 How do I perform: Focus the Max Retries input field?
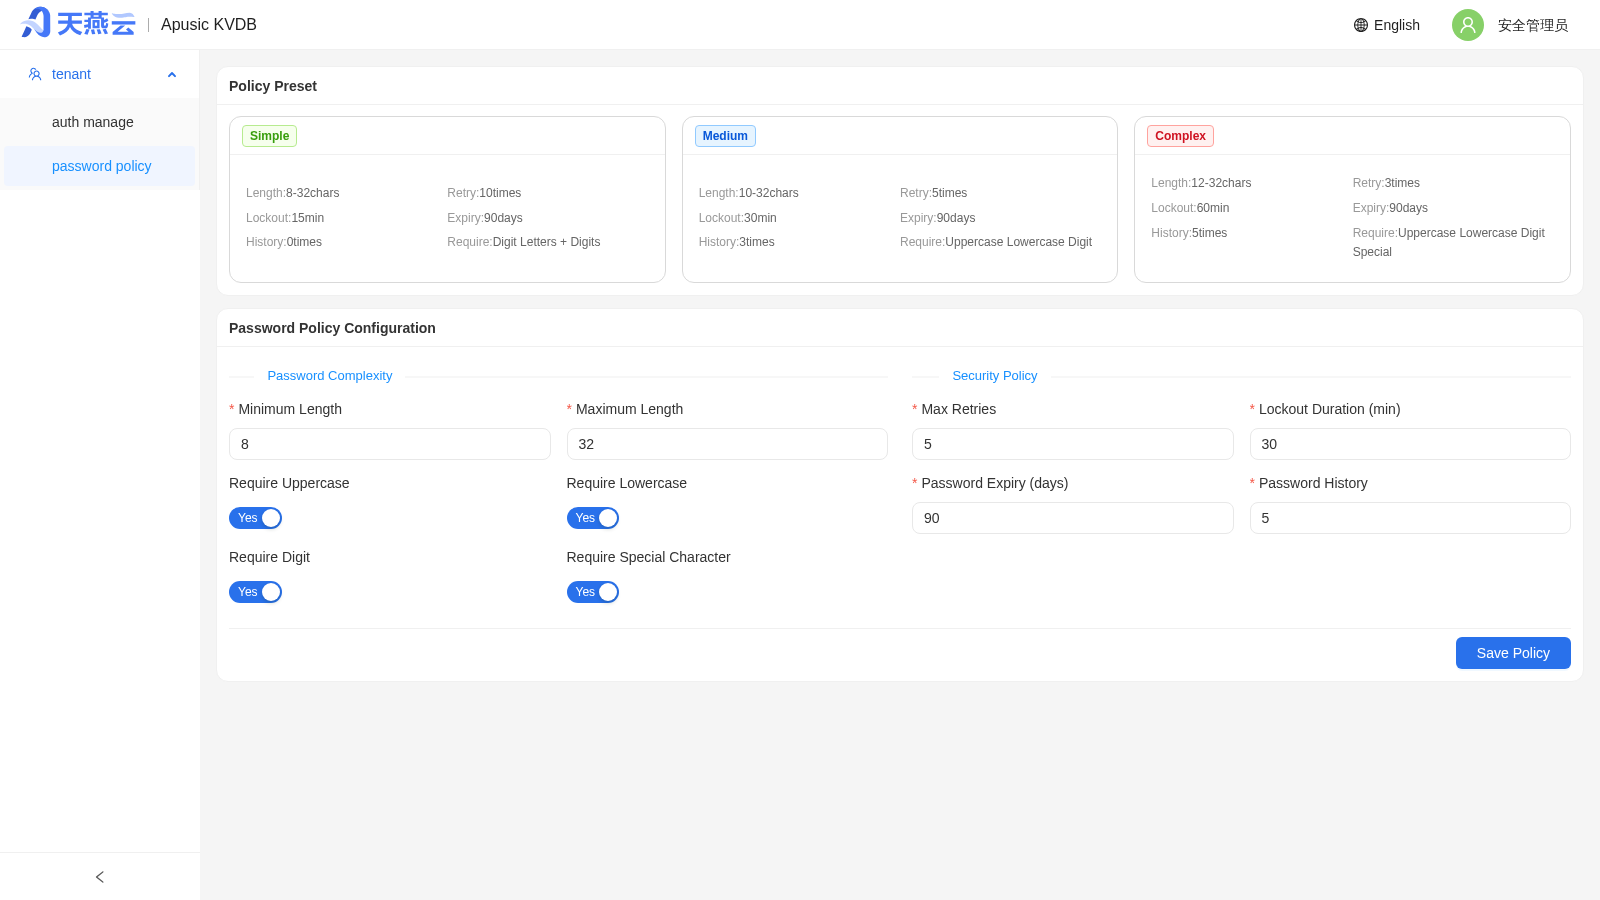tap(1072, 444)
